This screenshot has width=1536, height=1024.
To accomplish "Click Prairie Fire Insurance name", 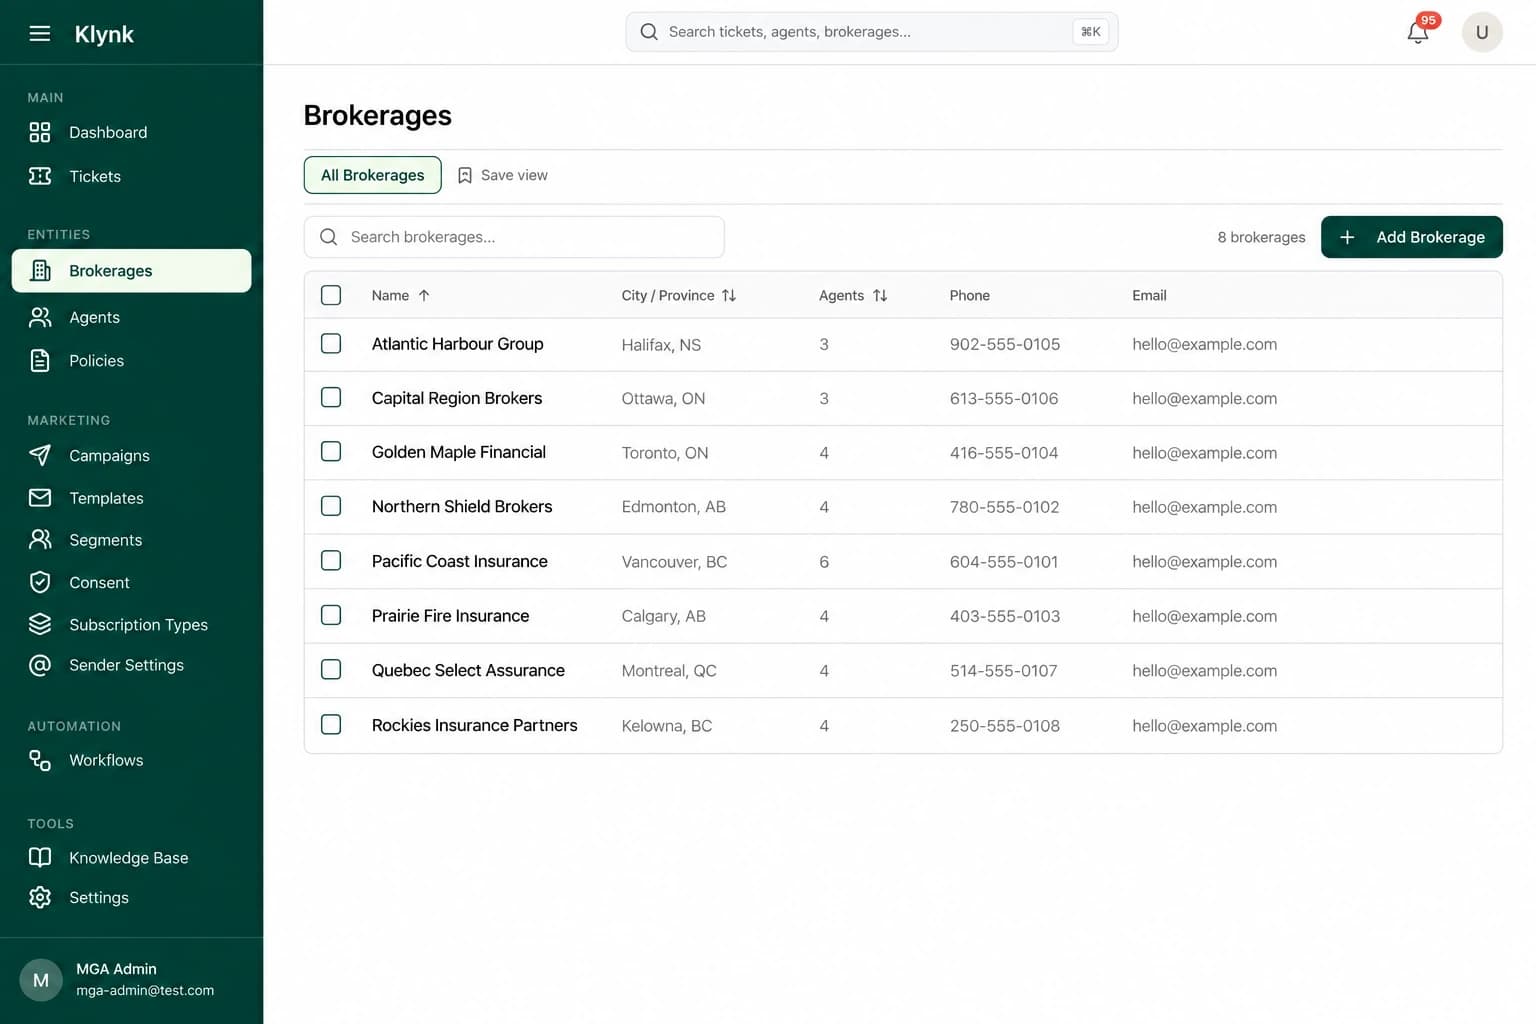I will tap(450, 616).
